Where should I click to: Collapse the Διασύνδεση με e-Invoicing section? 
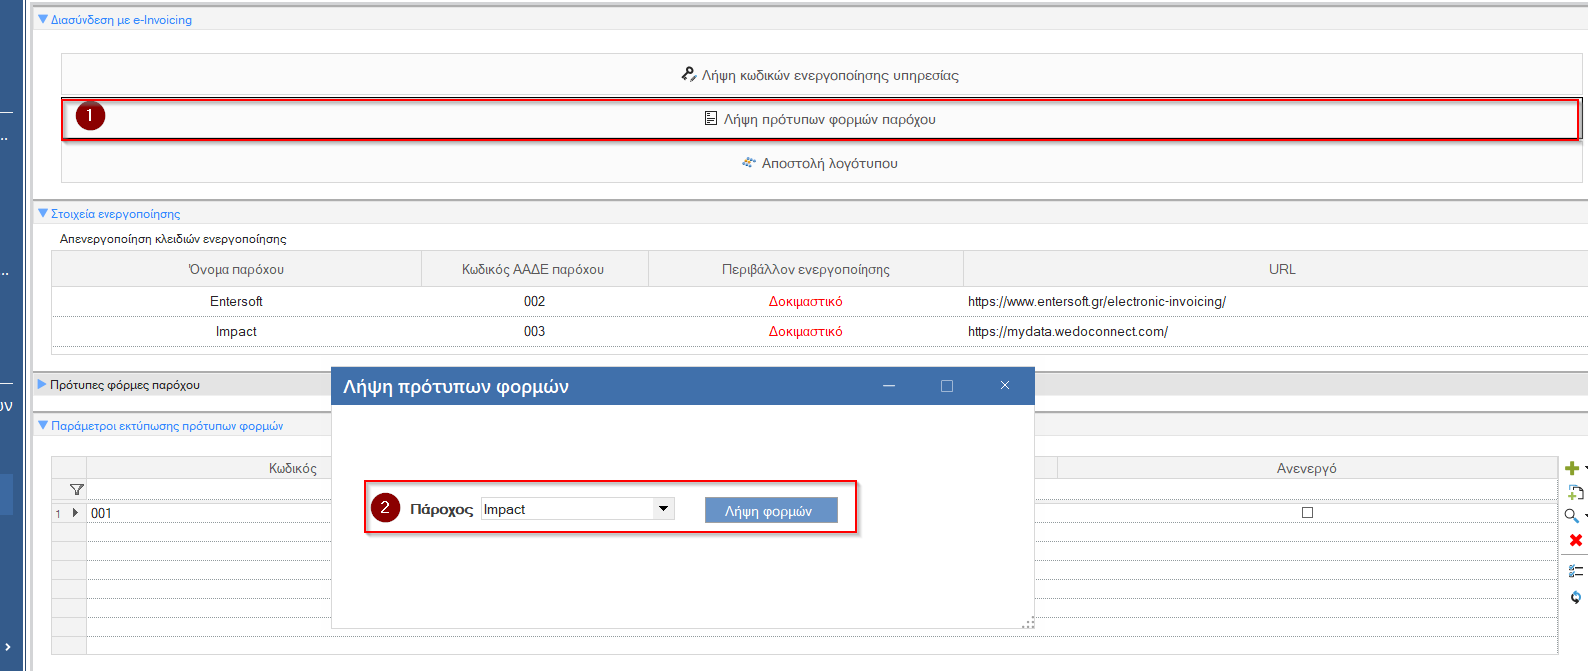[x=42, y=19]
